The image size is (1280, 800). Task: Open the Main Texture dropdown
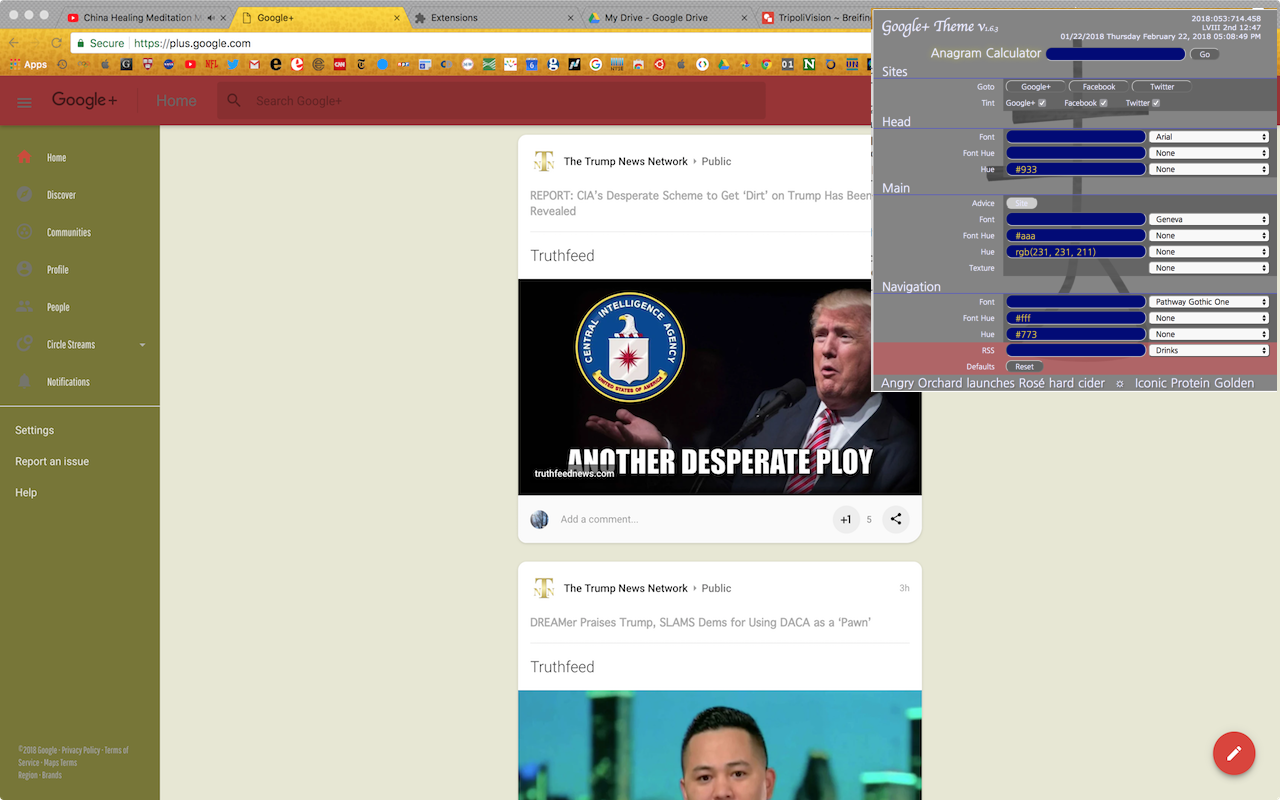click(1209, 268)
